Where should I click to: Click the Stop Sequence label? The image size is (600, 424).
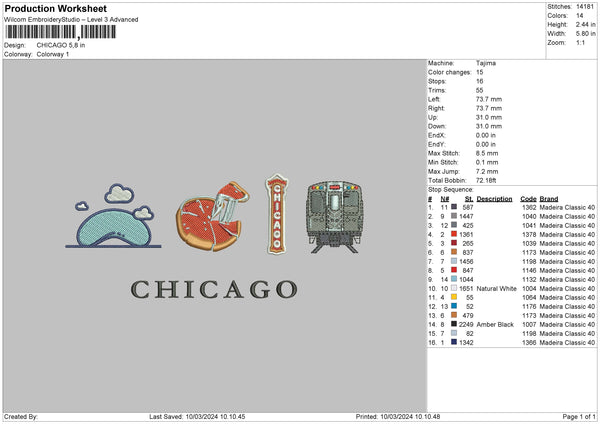[451, 190]
